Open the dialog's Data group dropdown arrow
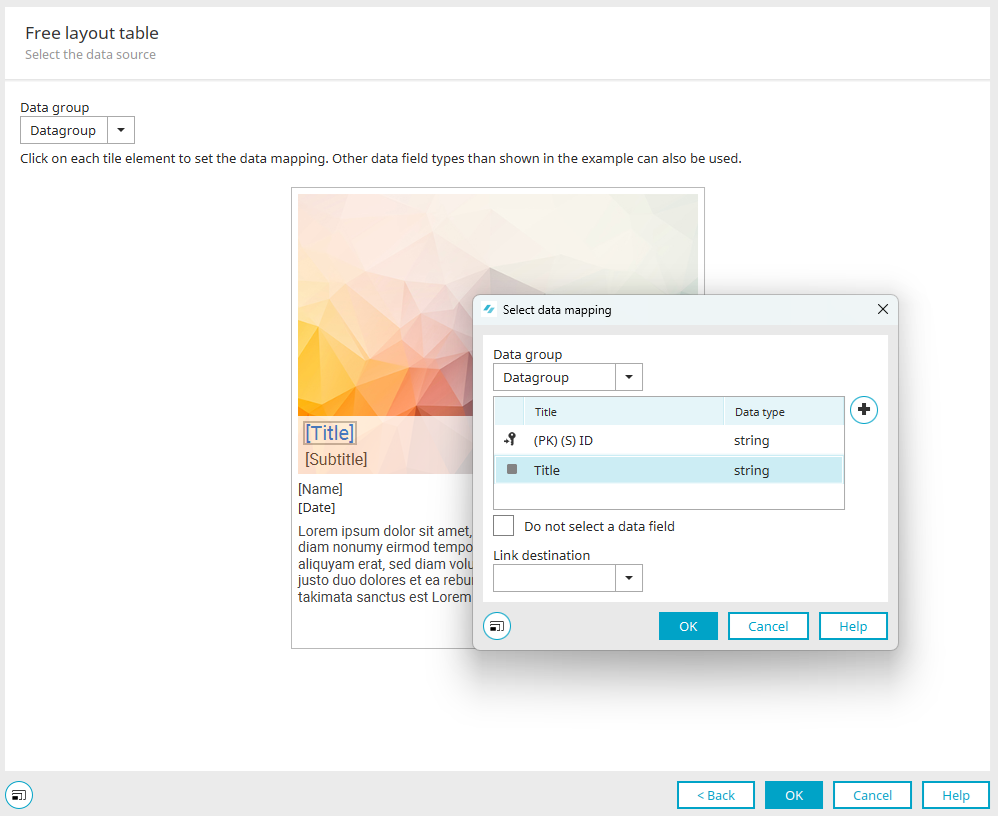This screenshot has height=816, width=998. [x=629, y=377]
